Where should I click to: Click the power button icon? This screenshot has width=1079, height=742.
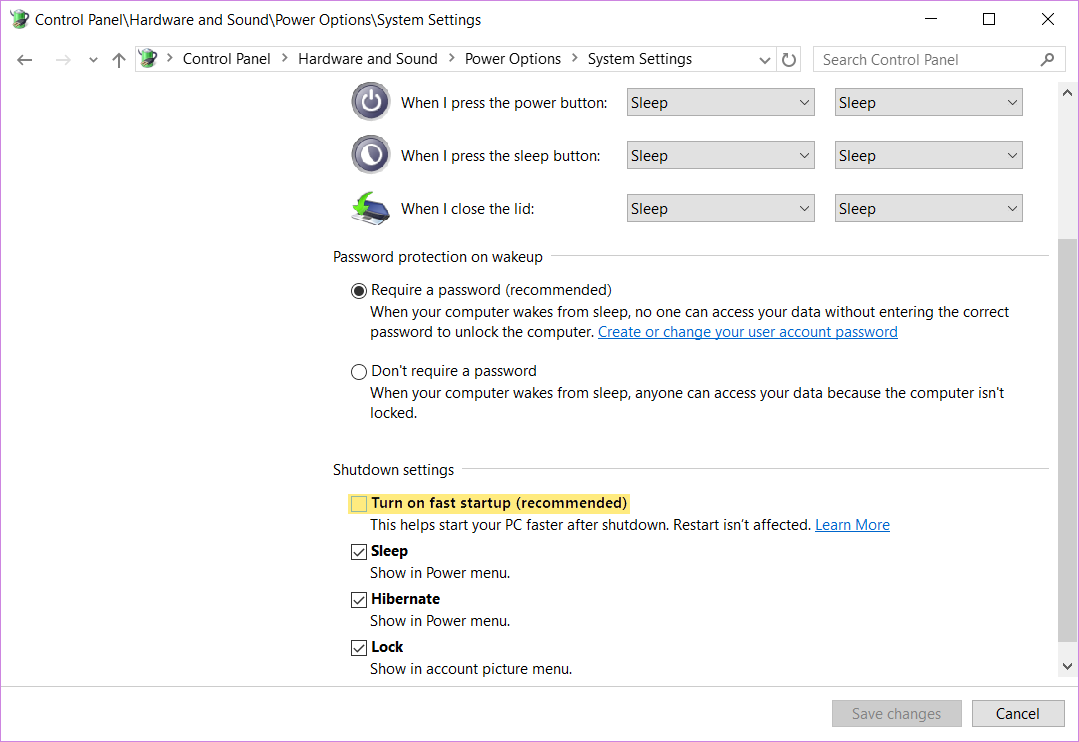(370, 102)
